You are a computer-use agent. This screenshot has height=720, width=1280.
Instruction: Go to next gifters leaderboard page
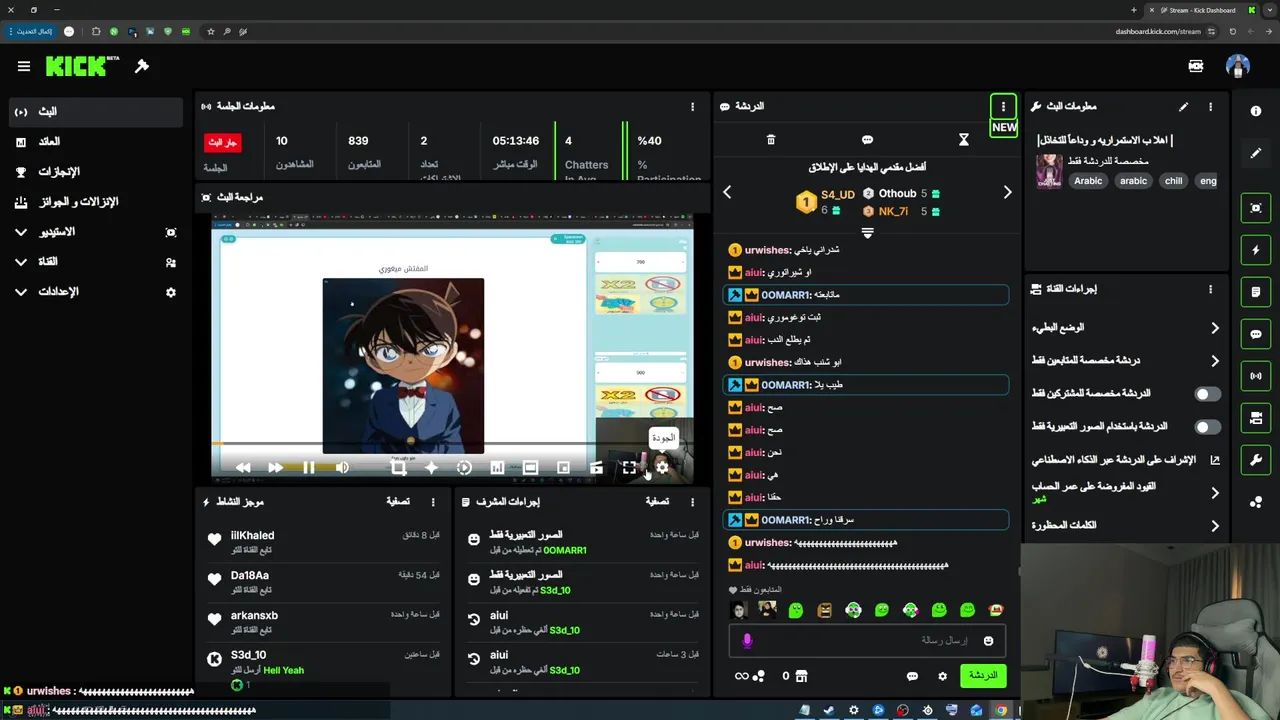[1007, 192]
